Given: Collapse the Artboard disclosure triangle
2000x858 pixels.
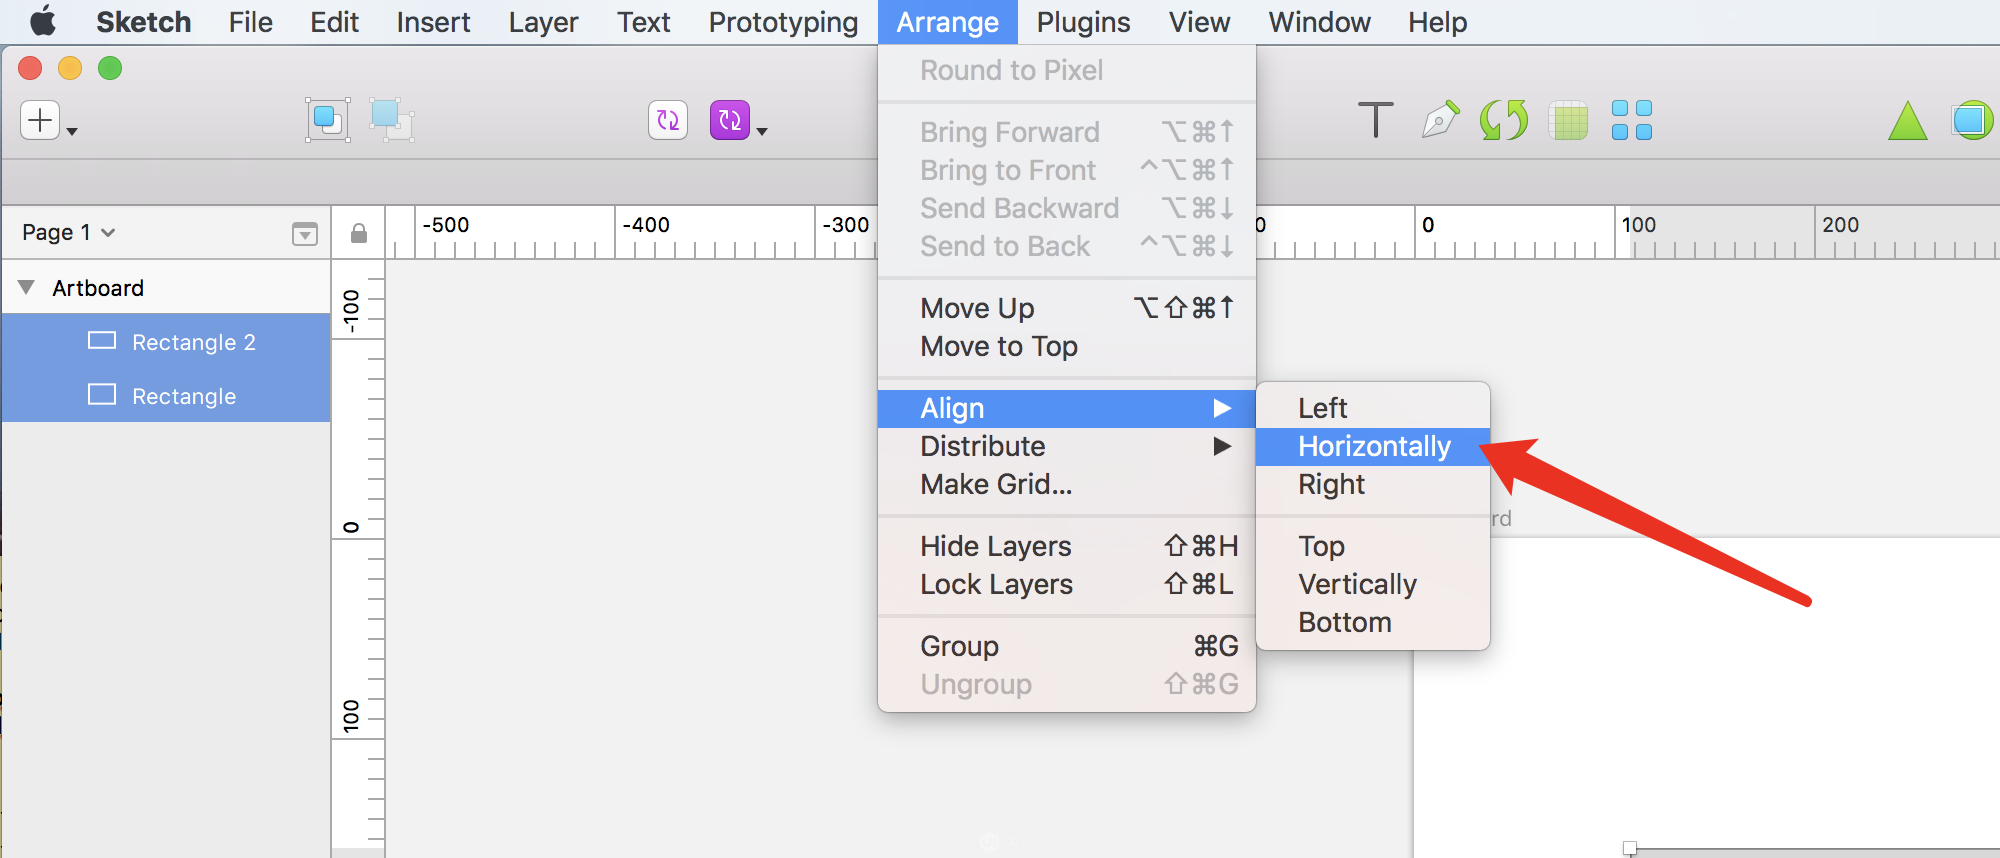Looking at the screenshot, I should coord(27,288).
